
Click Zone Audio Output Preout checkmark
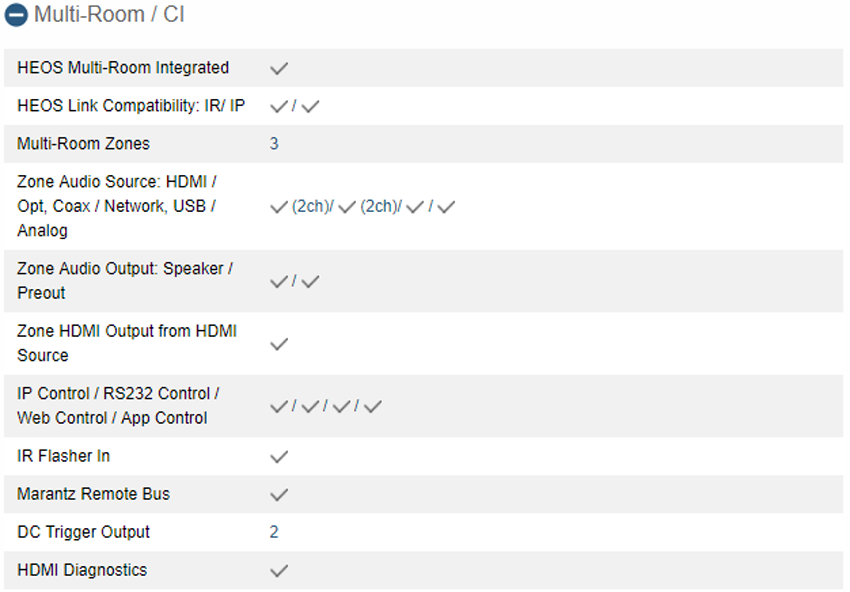[311, 281]
